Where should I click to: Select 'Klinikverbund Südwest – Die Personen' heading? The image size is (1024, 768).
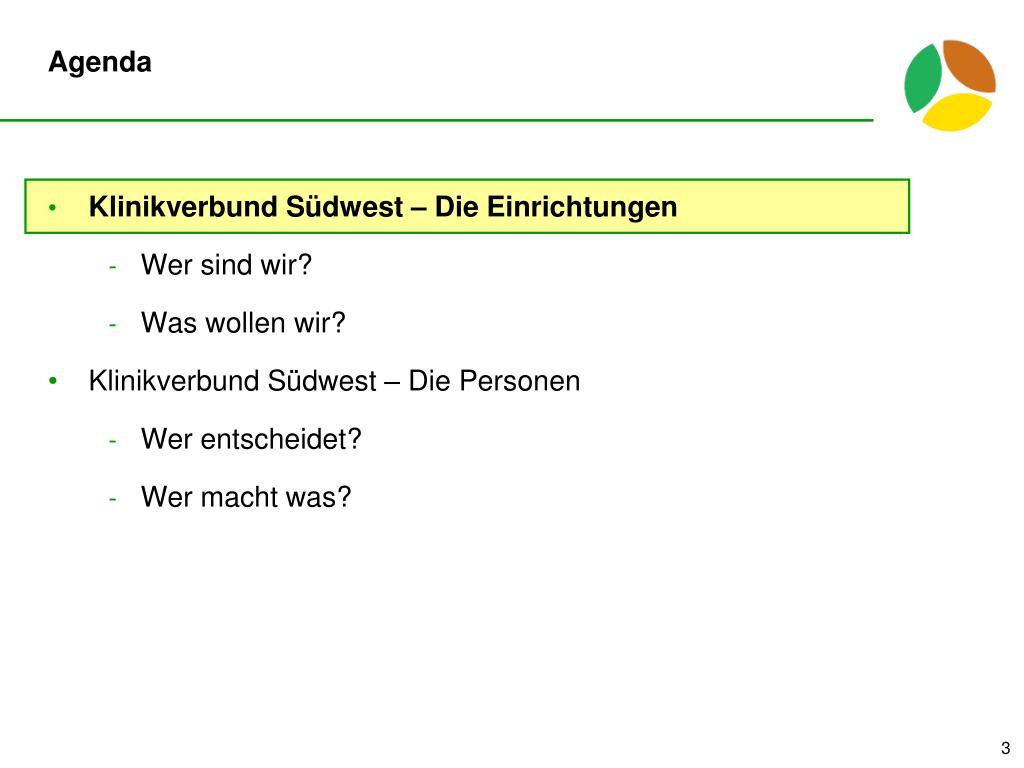(334, 381)
